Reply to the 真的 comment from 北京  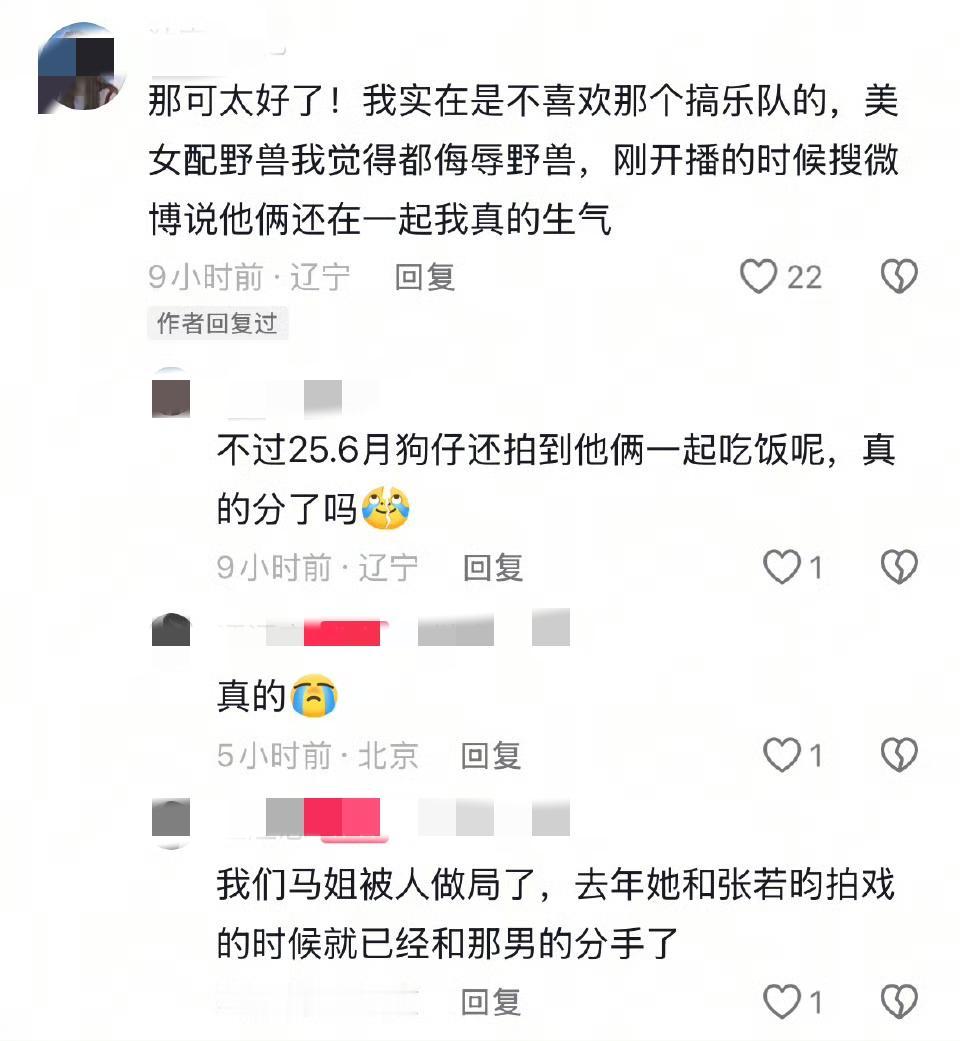(491, 756)
